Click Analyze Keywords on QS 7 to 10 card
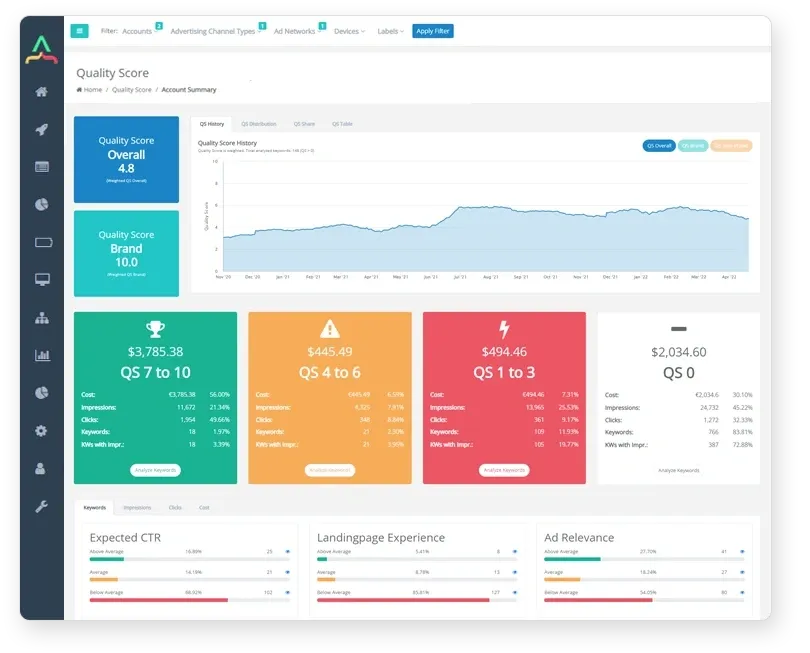The width and height of the screenshot is (810, 653). [x=155, y=470]
